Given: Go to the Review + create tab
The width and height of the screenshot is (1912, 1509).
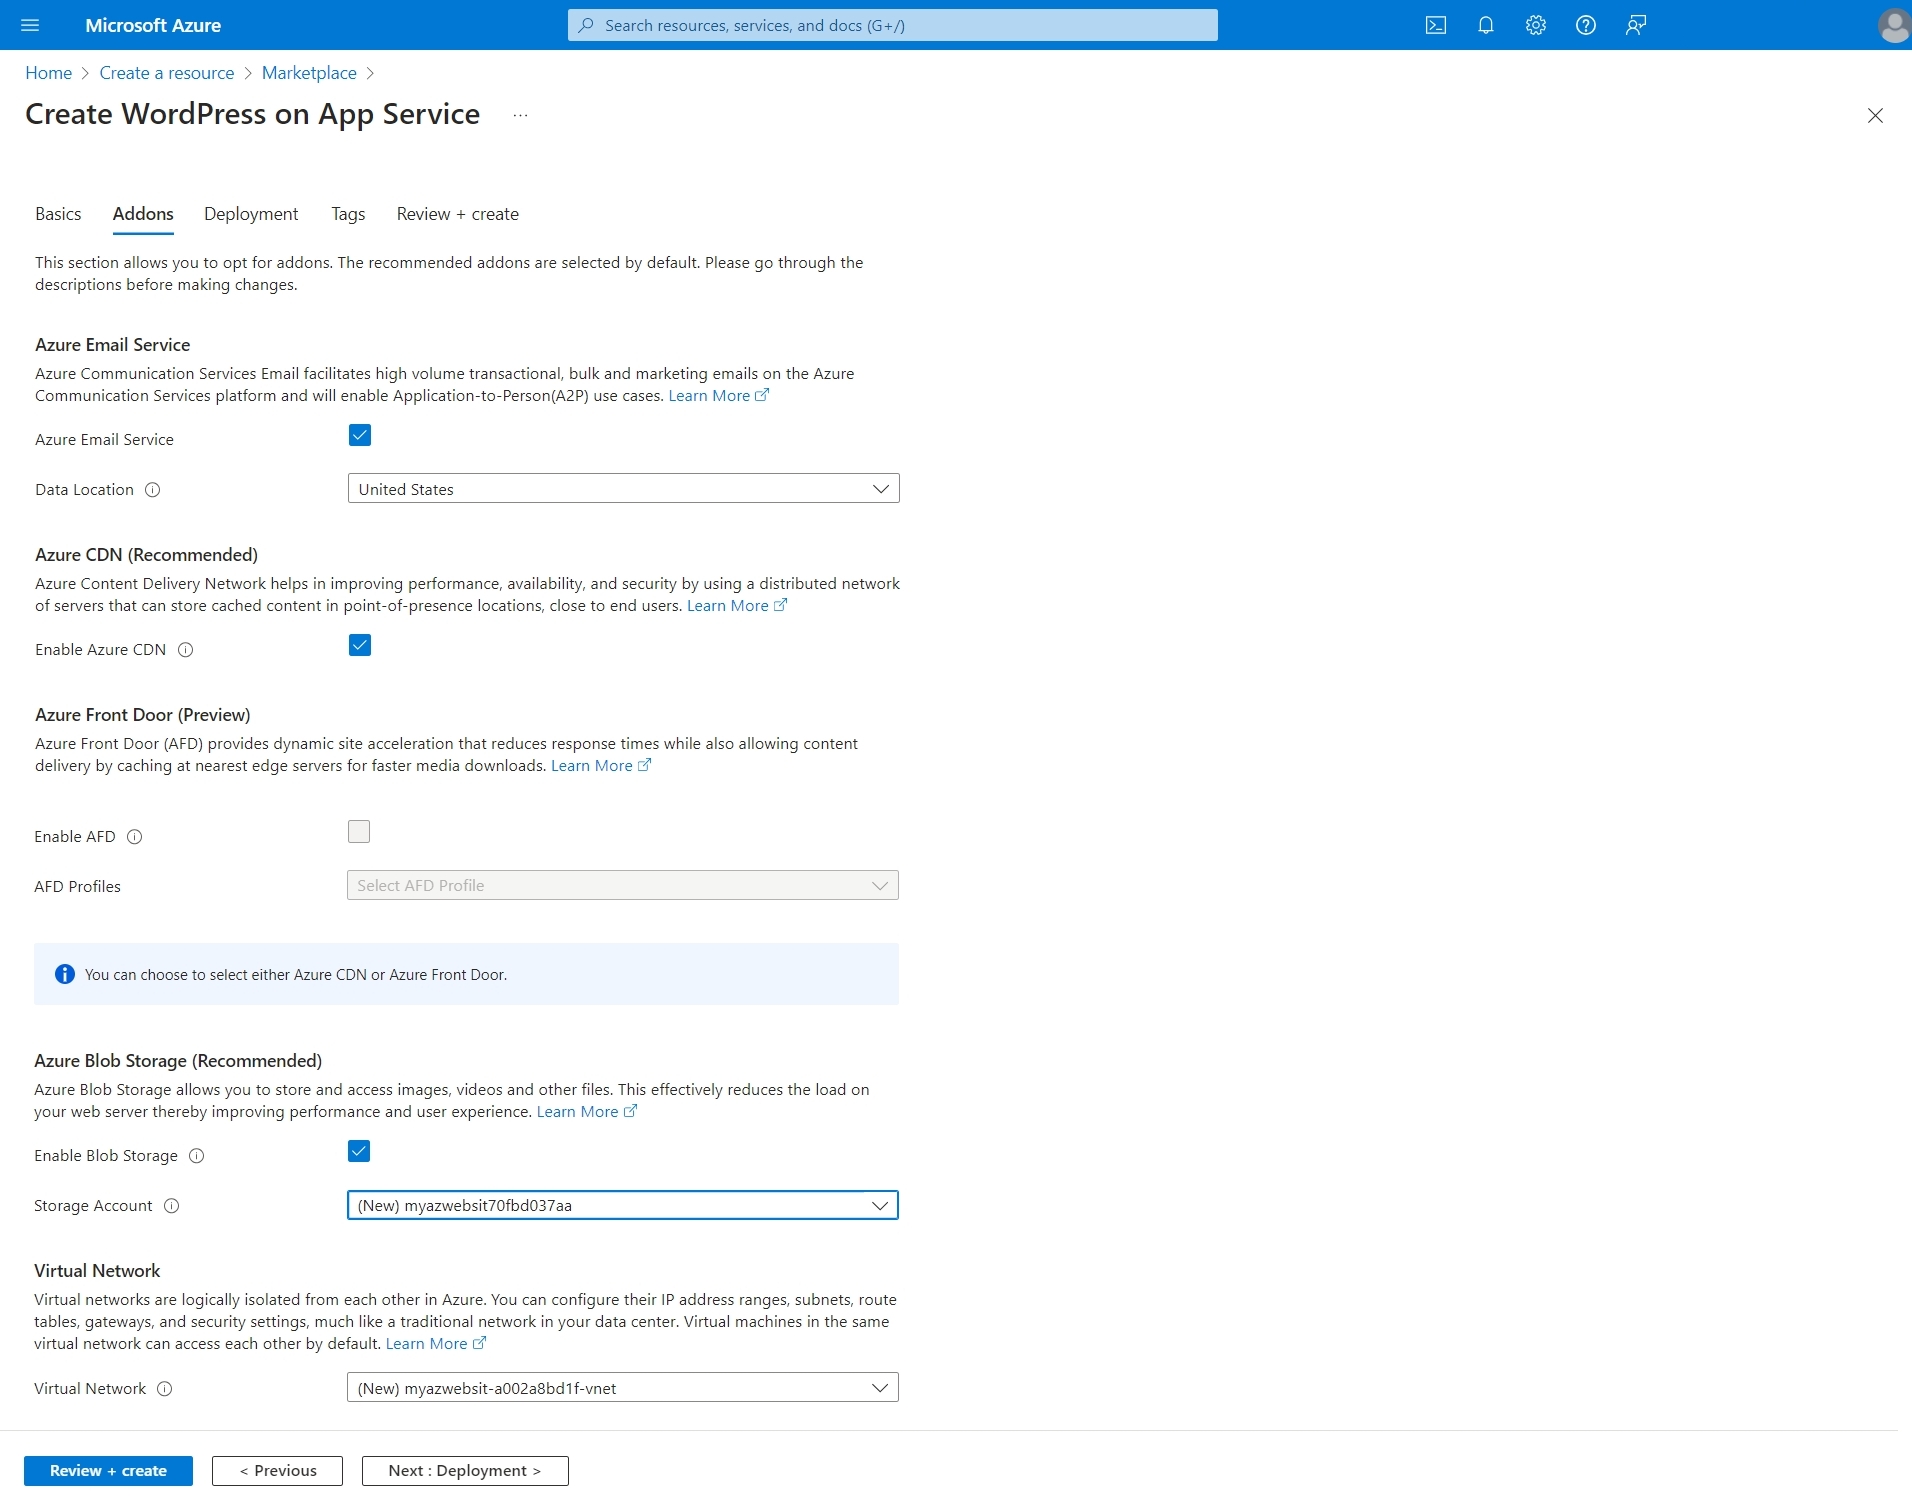Looking at the screenshot, I should coord(458,214).
